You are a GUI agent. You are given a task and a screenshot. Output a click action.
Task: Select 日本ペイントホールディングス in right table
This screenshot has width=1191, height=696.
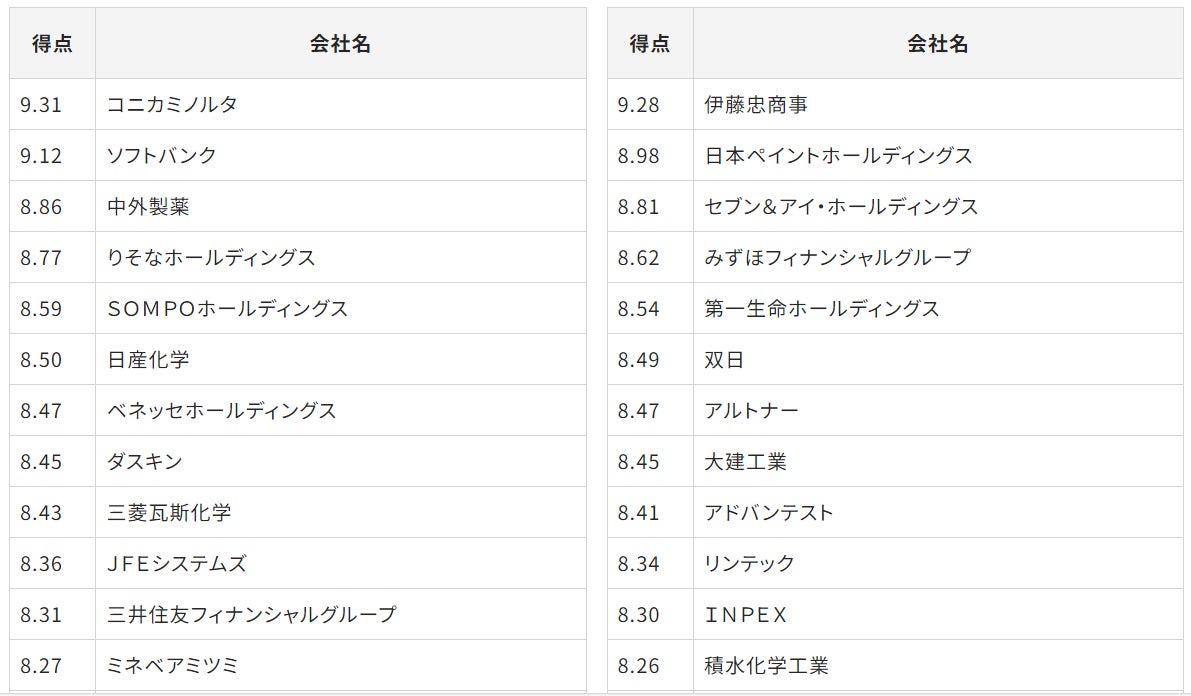tap(838, 155)
